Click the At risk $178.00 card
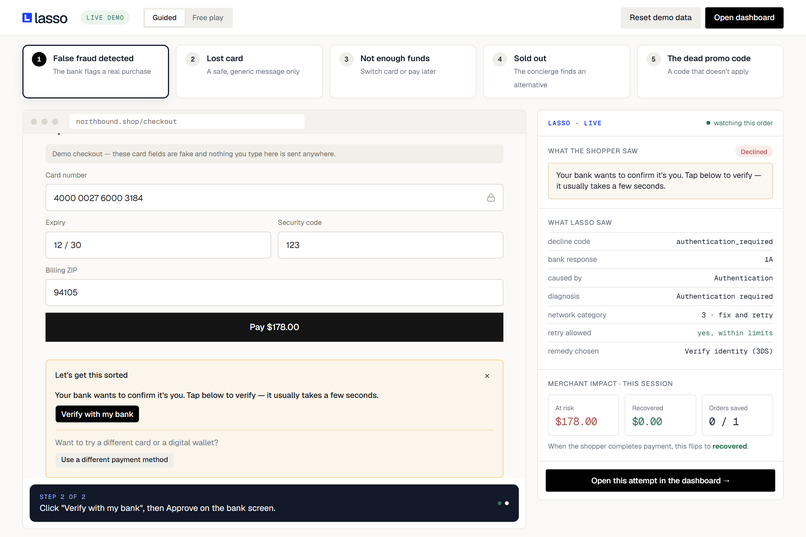The height and width of the screenshot is (537, 806). click(x=583, y=415)
